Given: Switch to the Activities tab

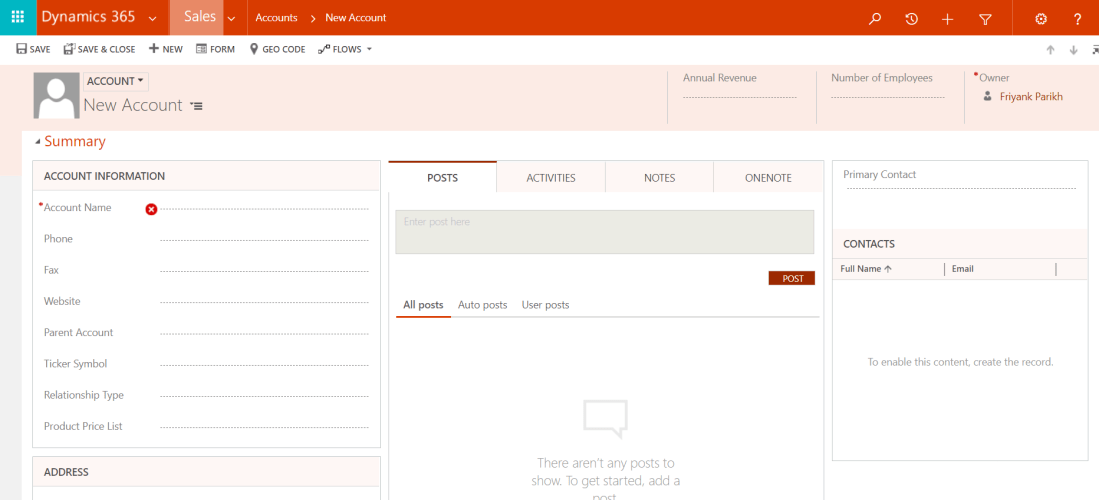Looking at the screenshot, I should [x=551, y=178].
